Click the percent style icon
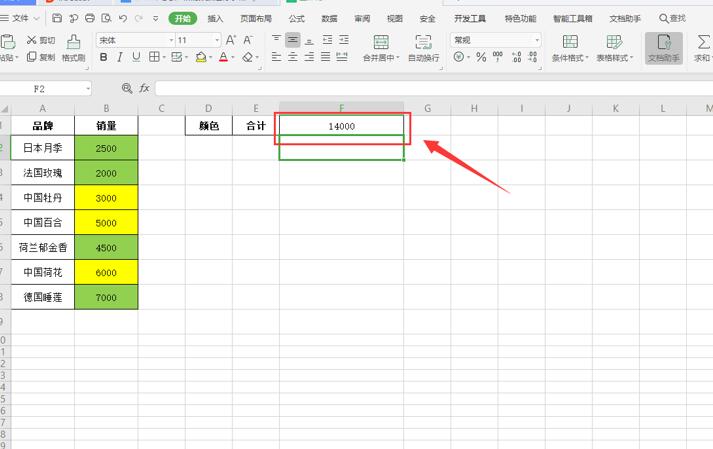 [481, 57]
